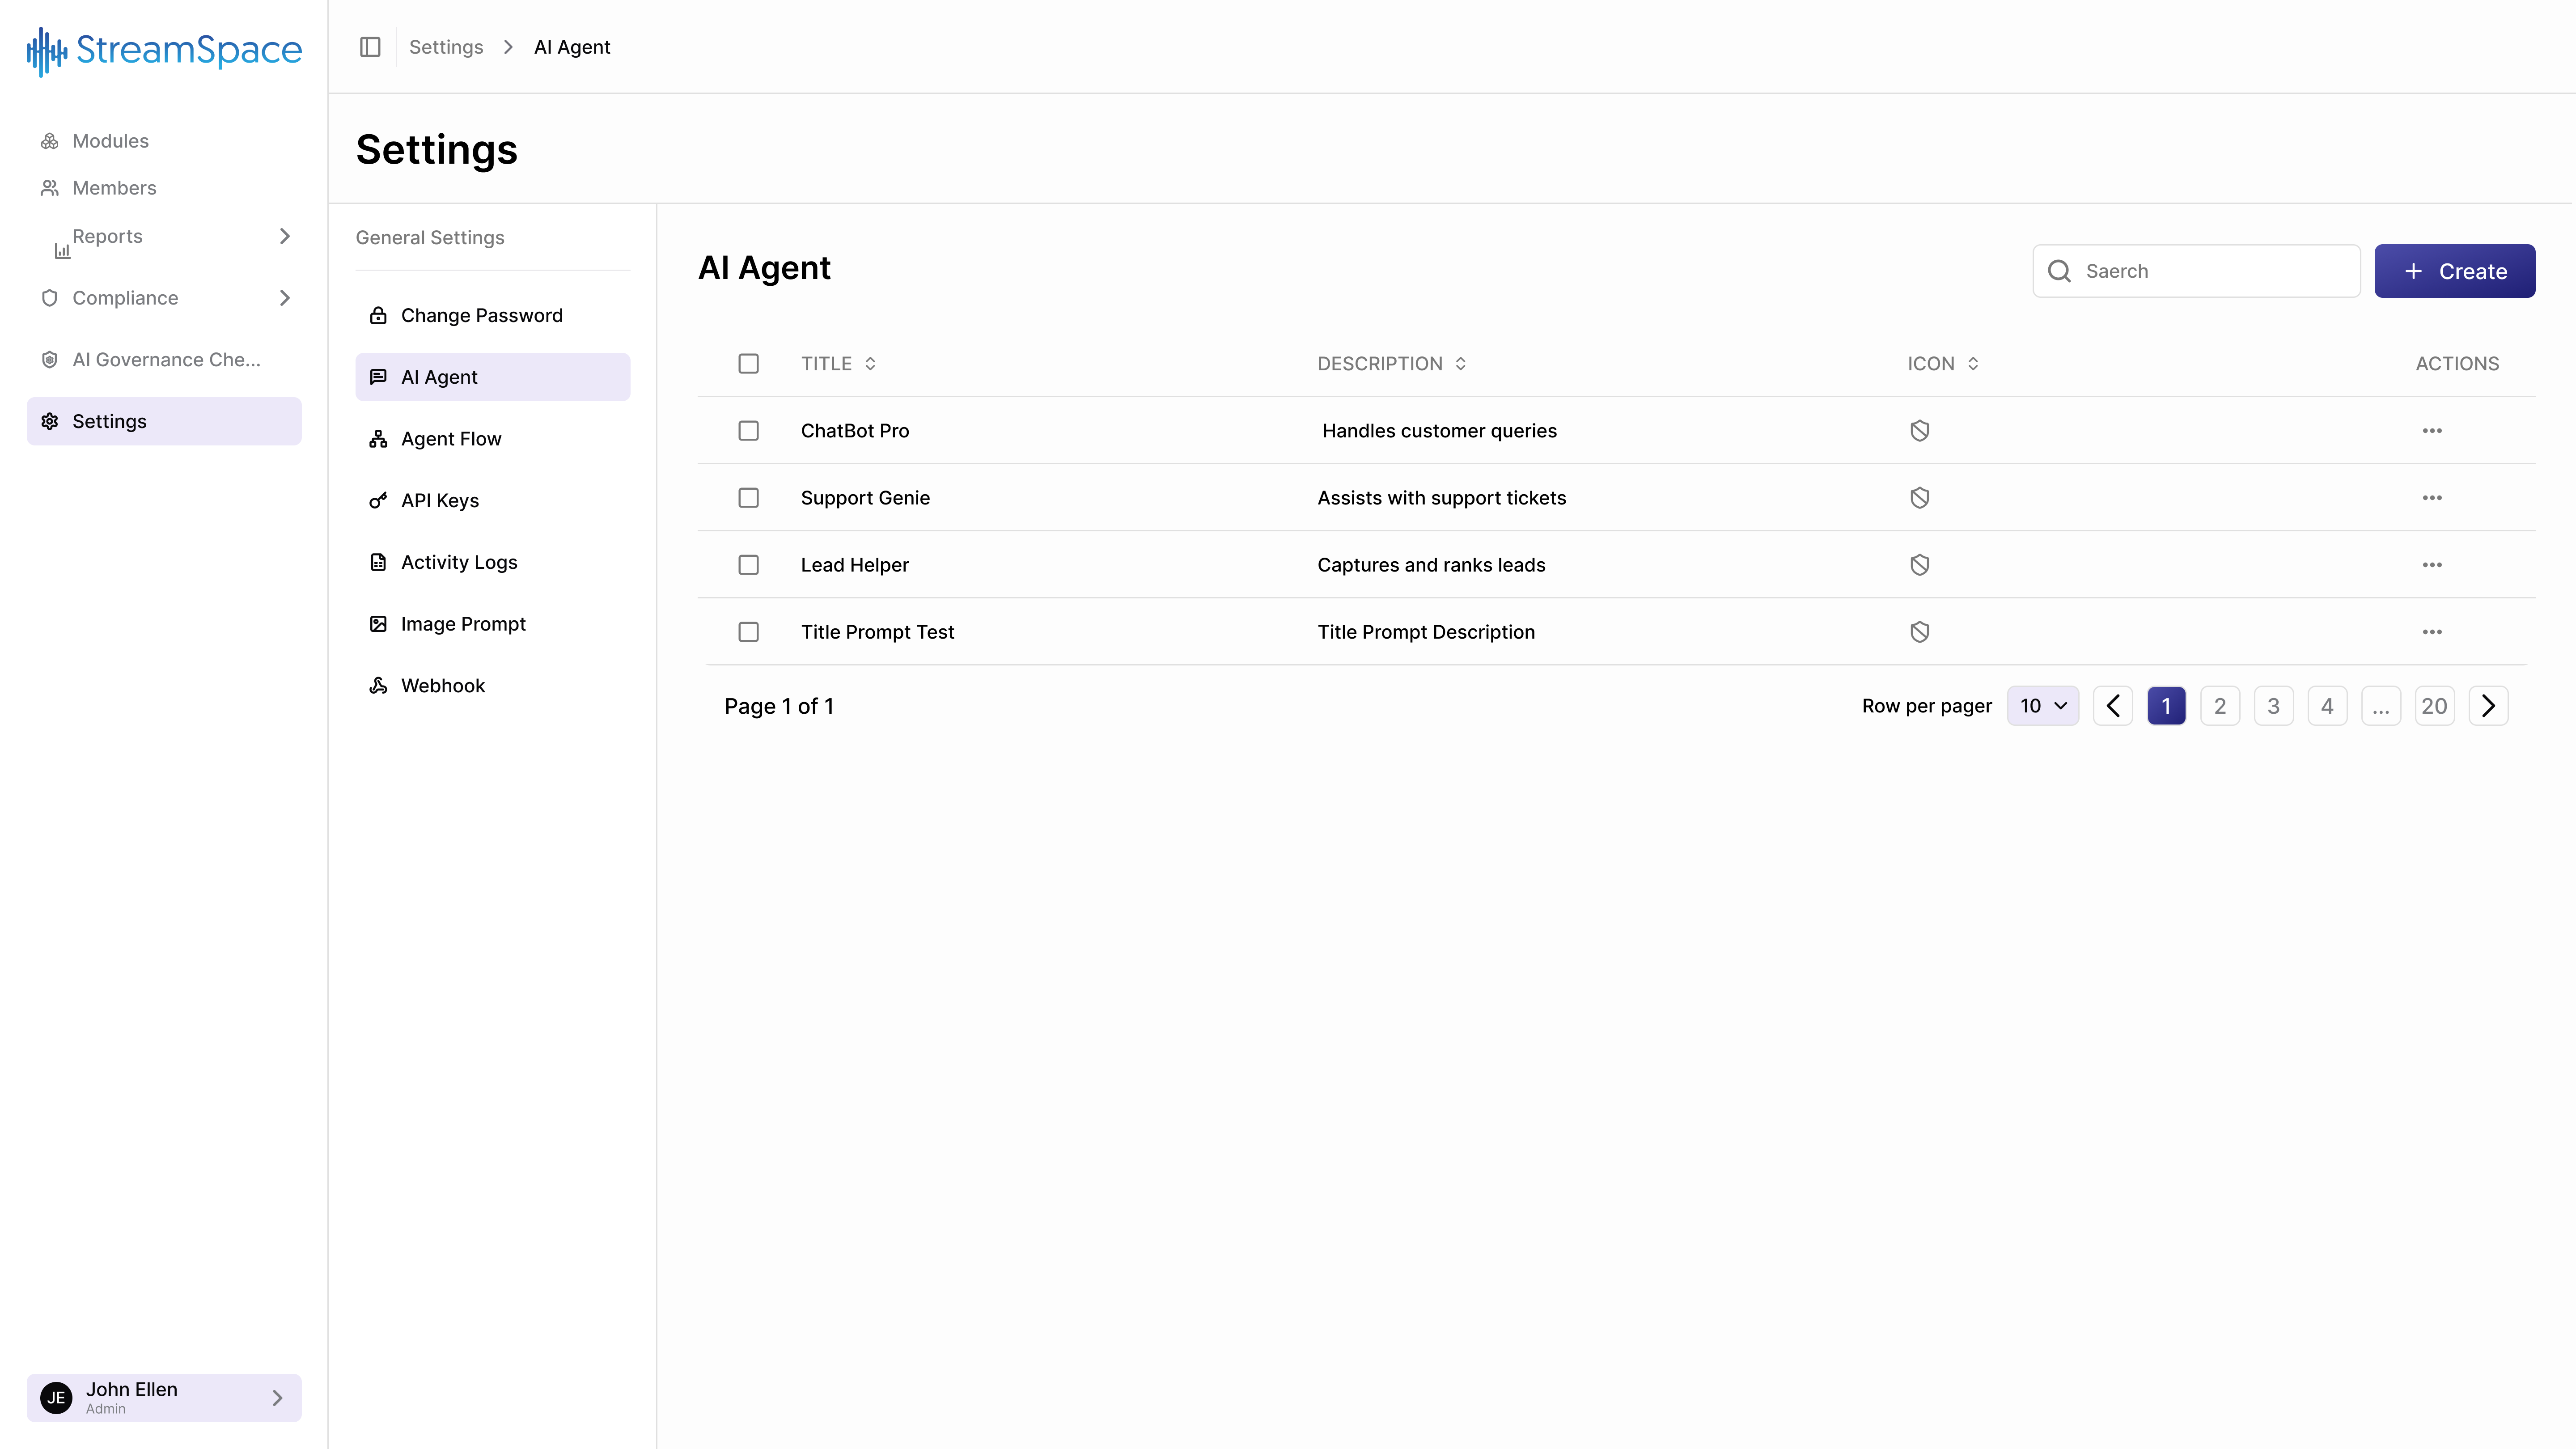Click the Compliance shield icon
Screen dimensions: 2576x1449
(49, 298)
